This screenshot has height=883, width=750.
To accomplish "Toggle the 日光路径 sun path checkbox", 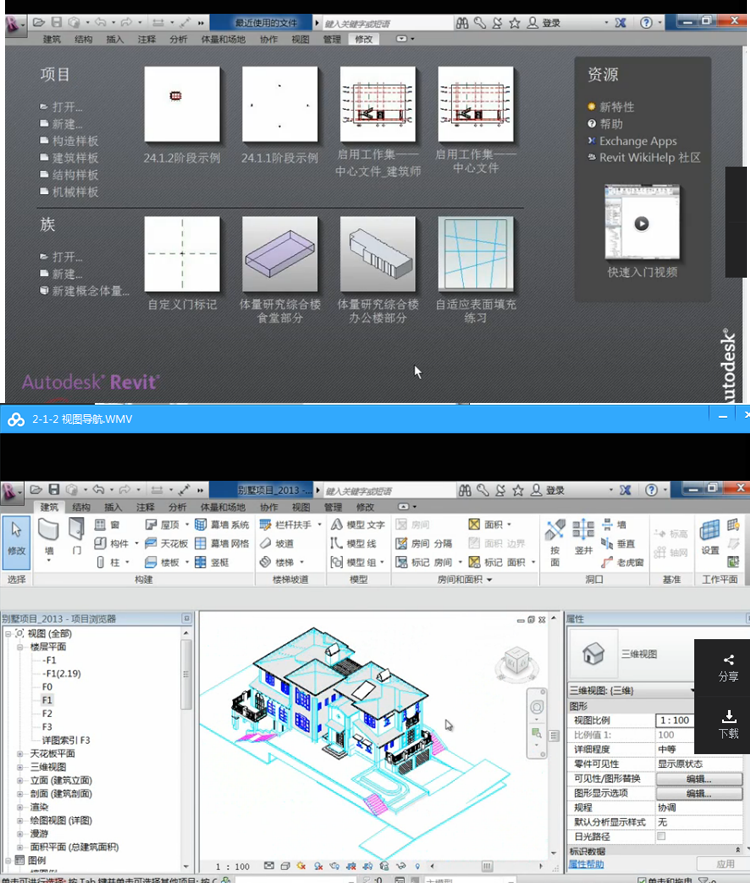I will coord(662,836).
